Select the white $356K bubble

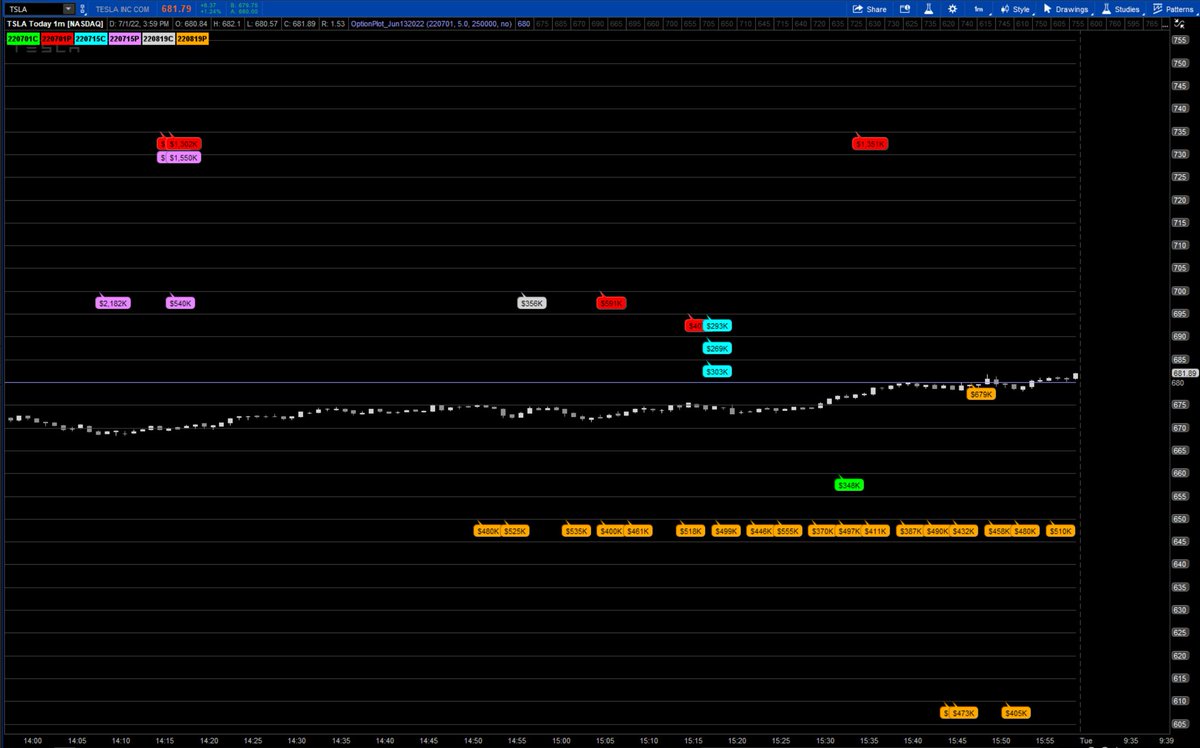click(x=532, y=303)
